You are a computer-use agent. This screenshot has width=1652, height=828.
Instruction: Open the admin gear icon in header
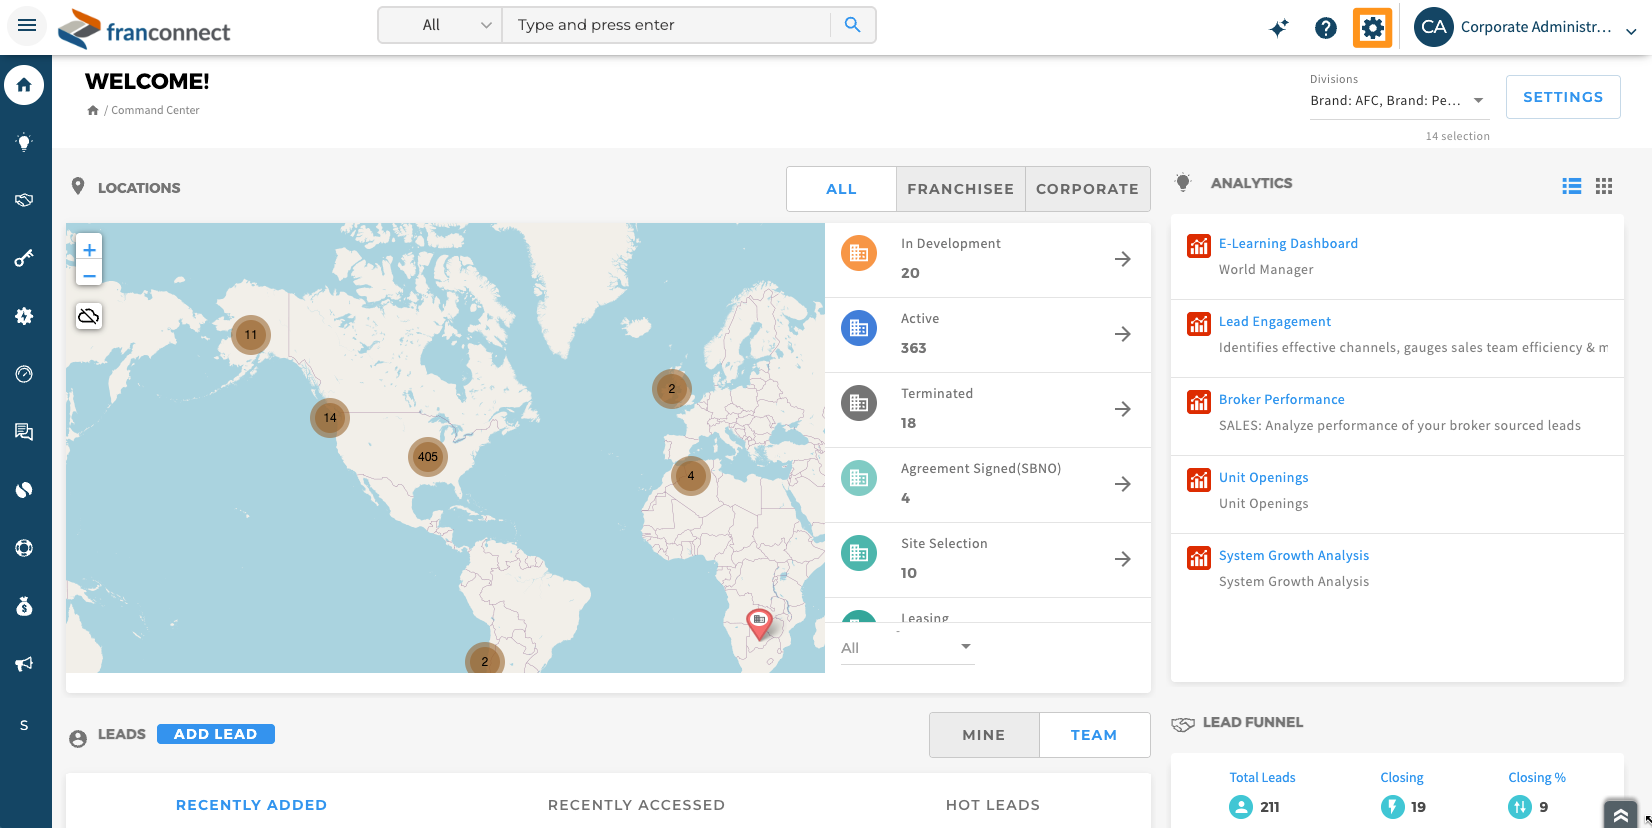coord(1373,28)
